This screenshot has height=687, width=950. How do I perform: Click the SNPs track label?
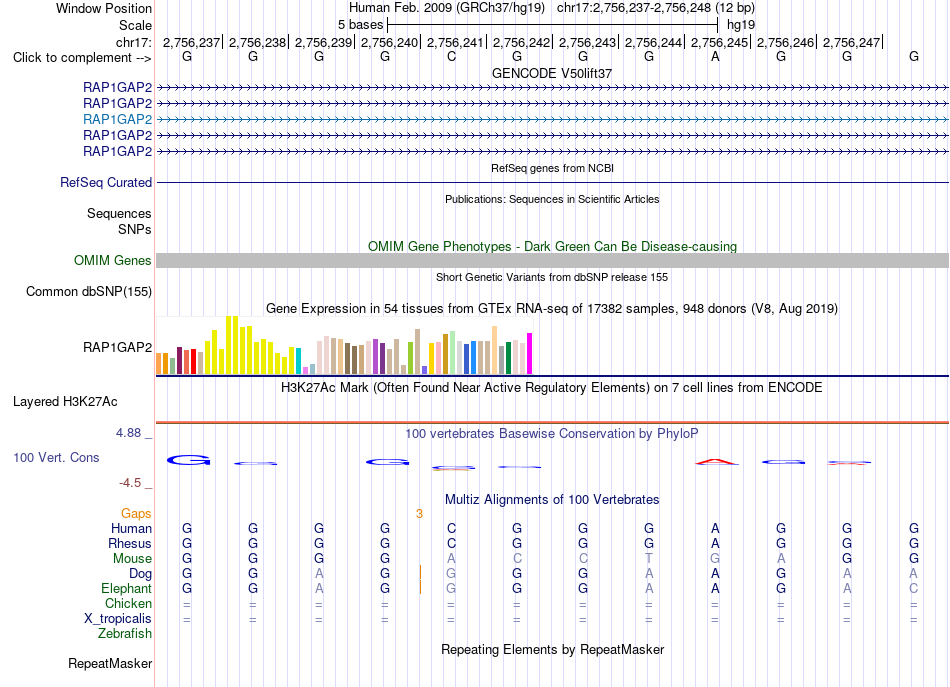(x=135, y=230)
